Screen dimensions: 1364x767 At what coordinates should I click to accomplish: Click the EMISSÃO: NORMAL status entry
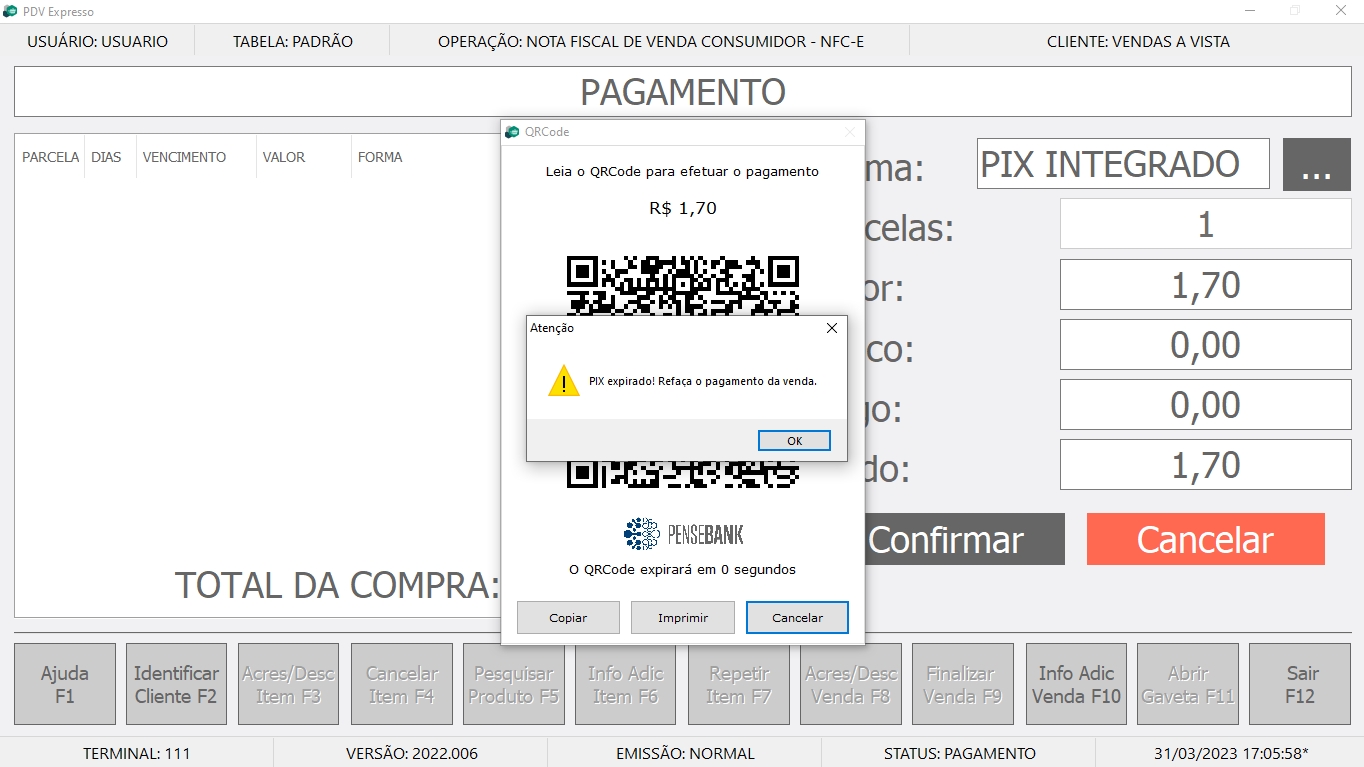click(686, 753)
